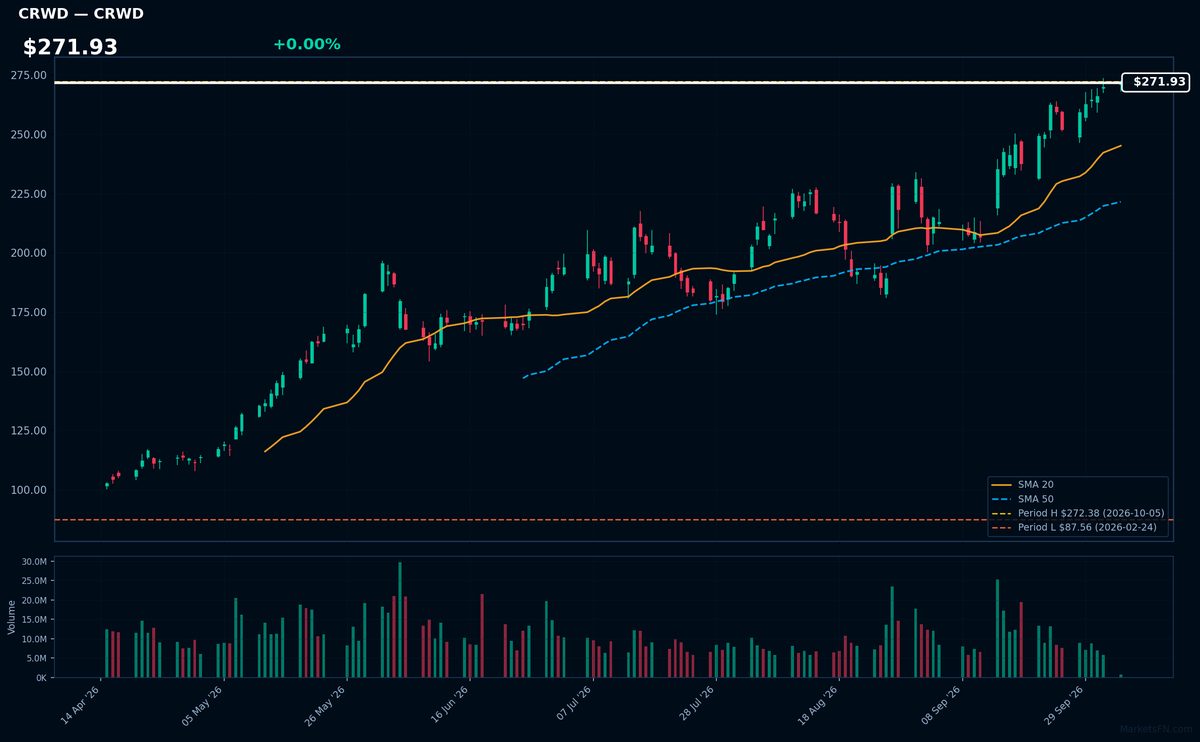Select the 18 Aug '26 date label
Screen dimensions: 1200x742
pyautogui.click(x=817, y=705)
